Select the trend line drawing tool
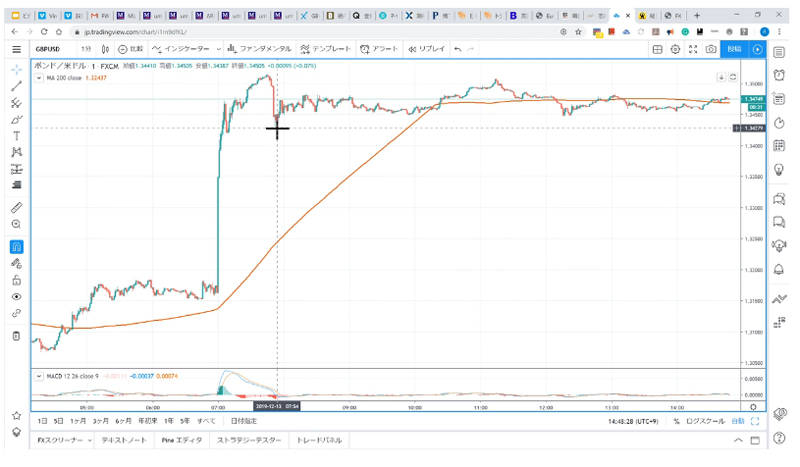Screen dimensions: 800x467 click(16, 86)
